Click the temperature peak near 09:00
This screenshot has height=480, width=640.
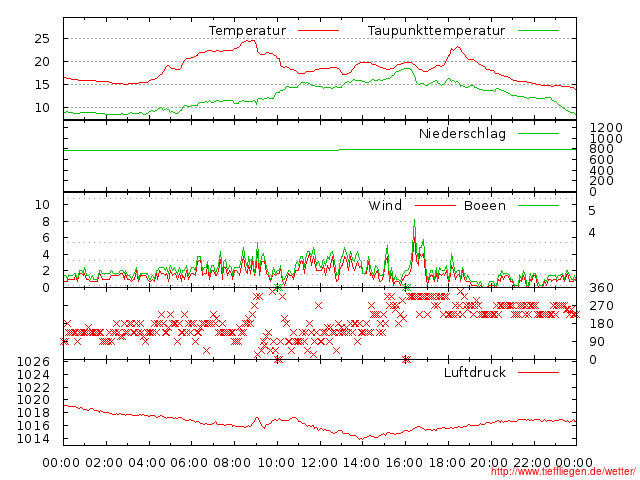coord(251,41)
